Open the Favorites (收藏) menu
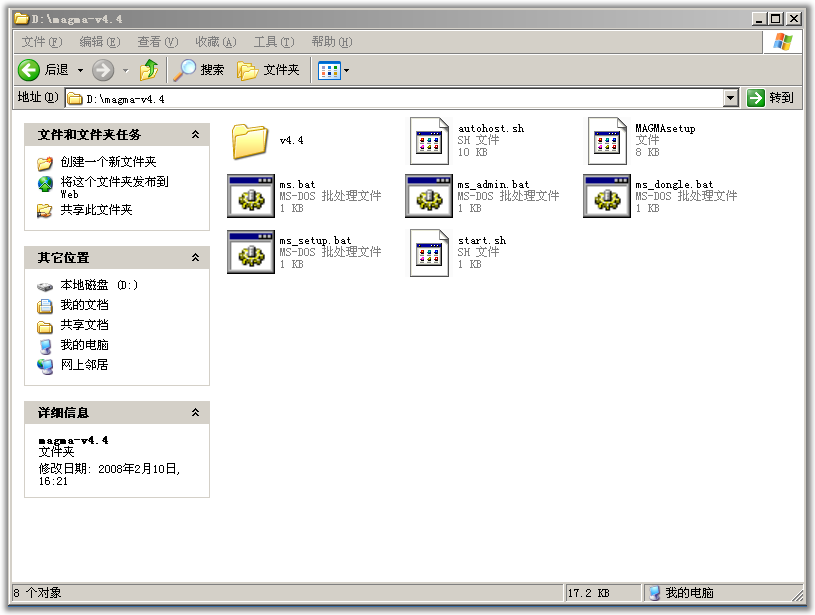Image resolution: width=815 pixels, height=615 pixels. [x=216, y=42]
